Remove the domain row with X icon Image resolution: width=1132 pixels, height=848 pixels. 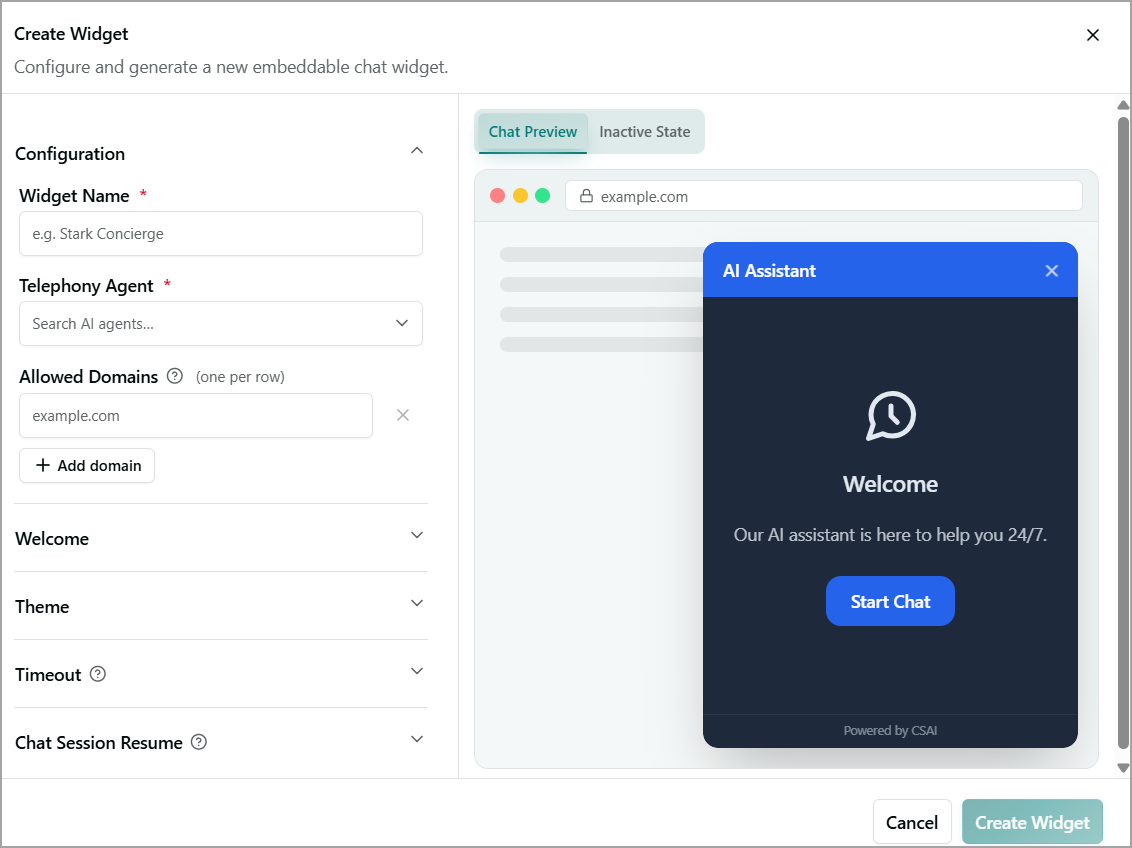403,415
